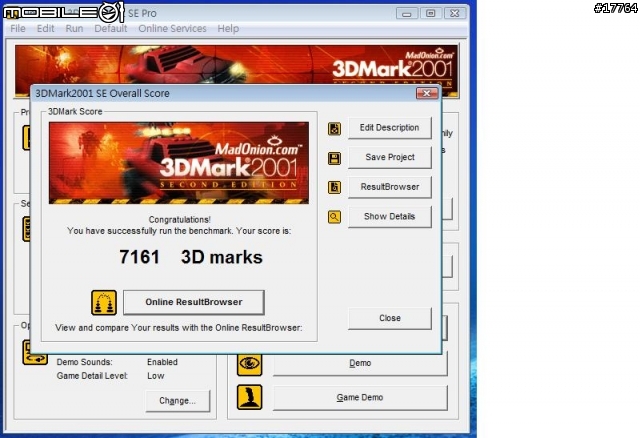Viewport: 640px width, 438px height.
Task: Click Show Details button
Action: click(389, 216)
